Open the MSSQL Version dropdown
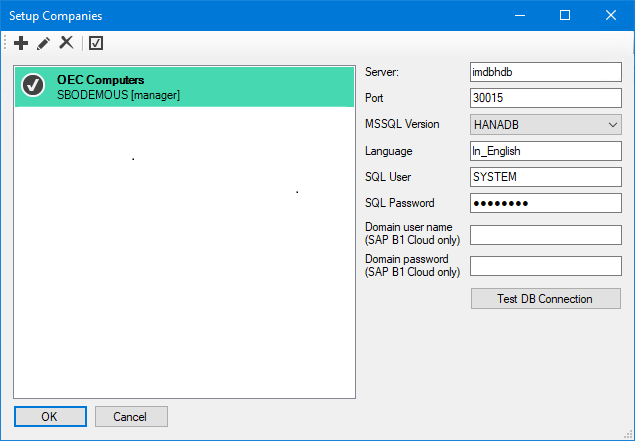 coord(546,125)
